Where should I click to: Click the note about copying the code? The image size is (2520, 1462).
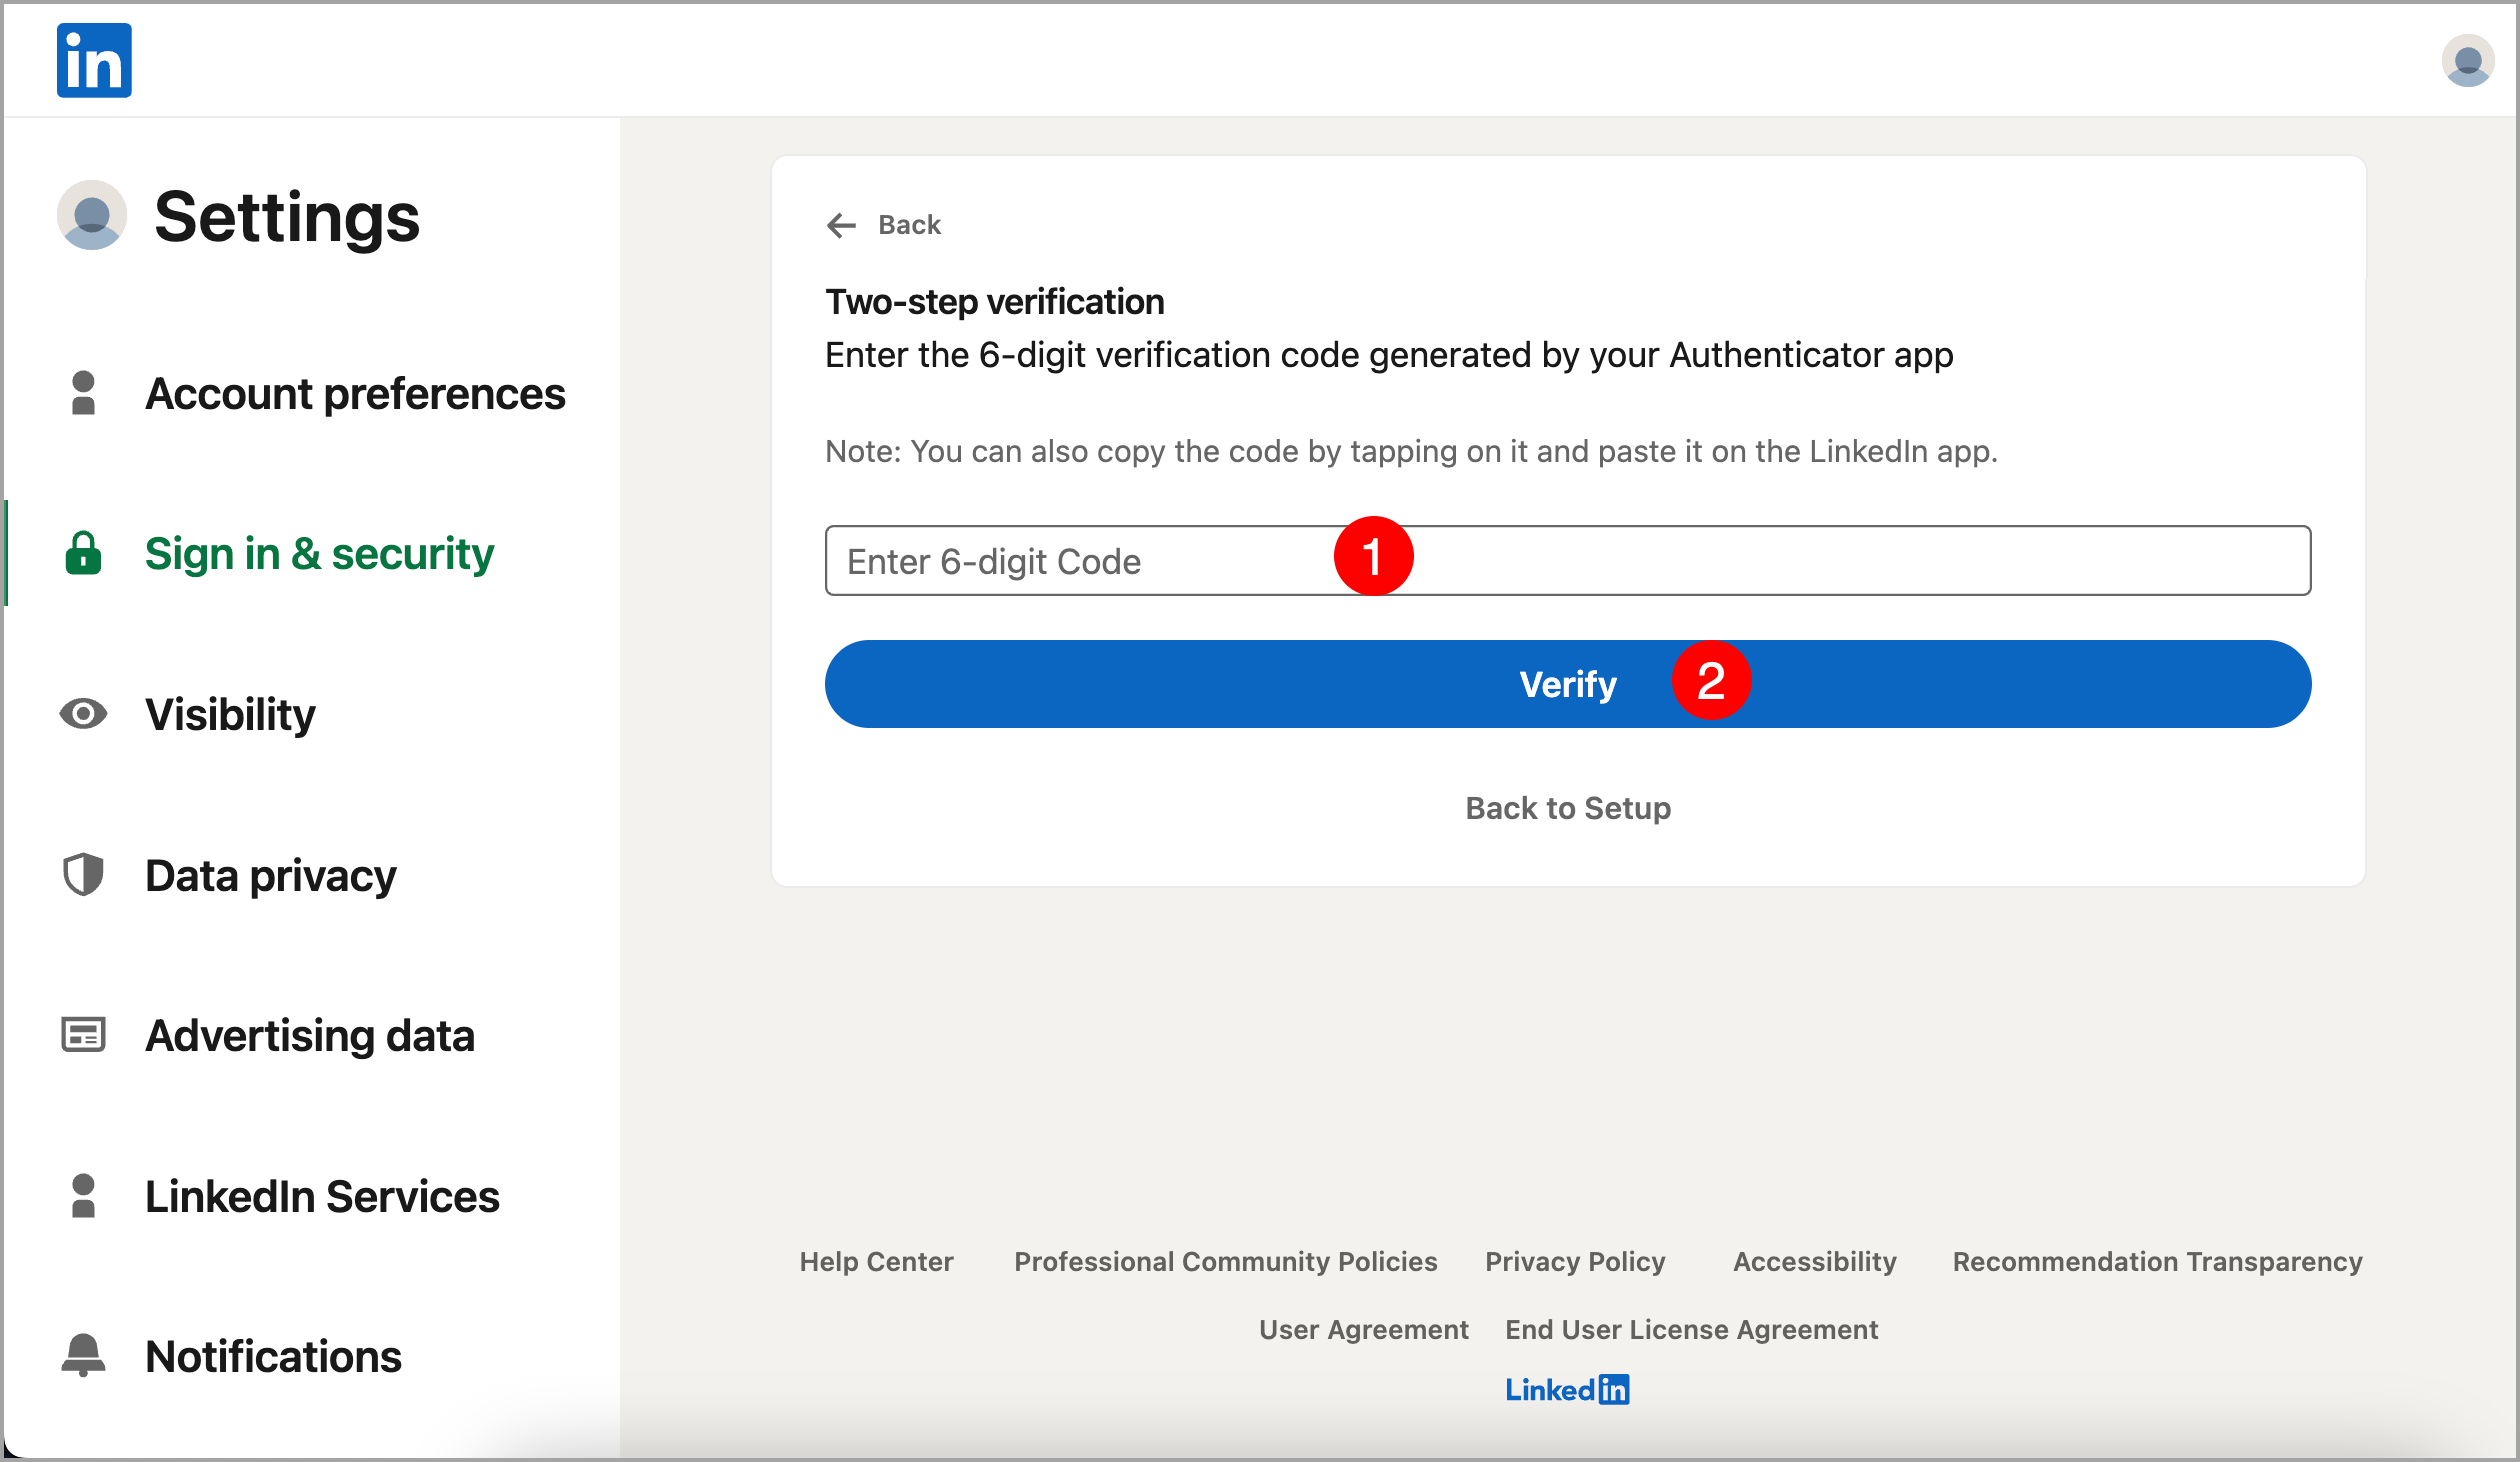(1411, 452)
